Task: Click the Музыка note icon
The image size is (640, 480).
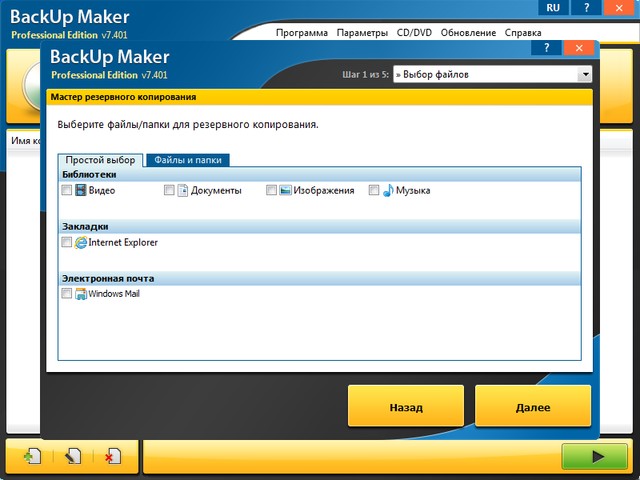Action: click(388, 190)
